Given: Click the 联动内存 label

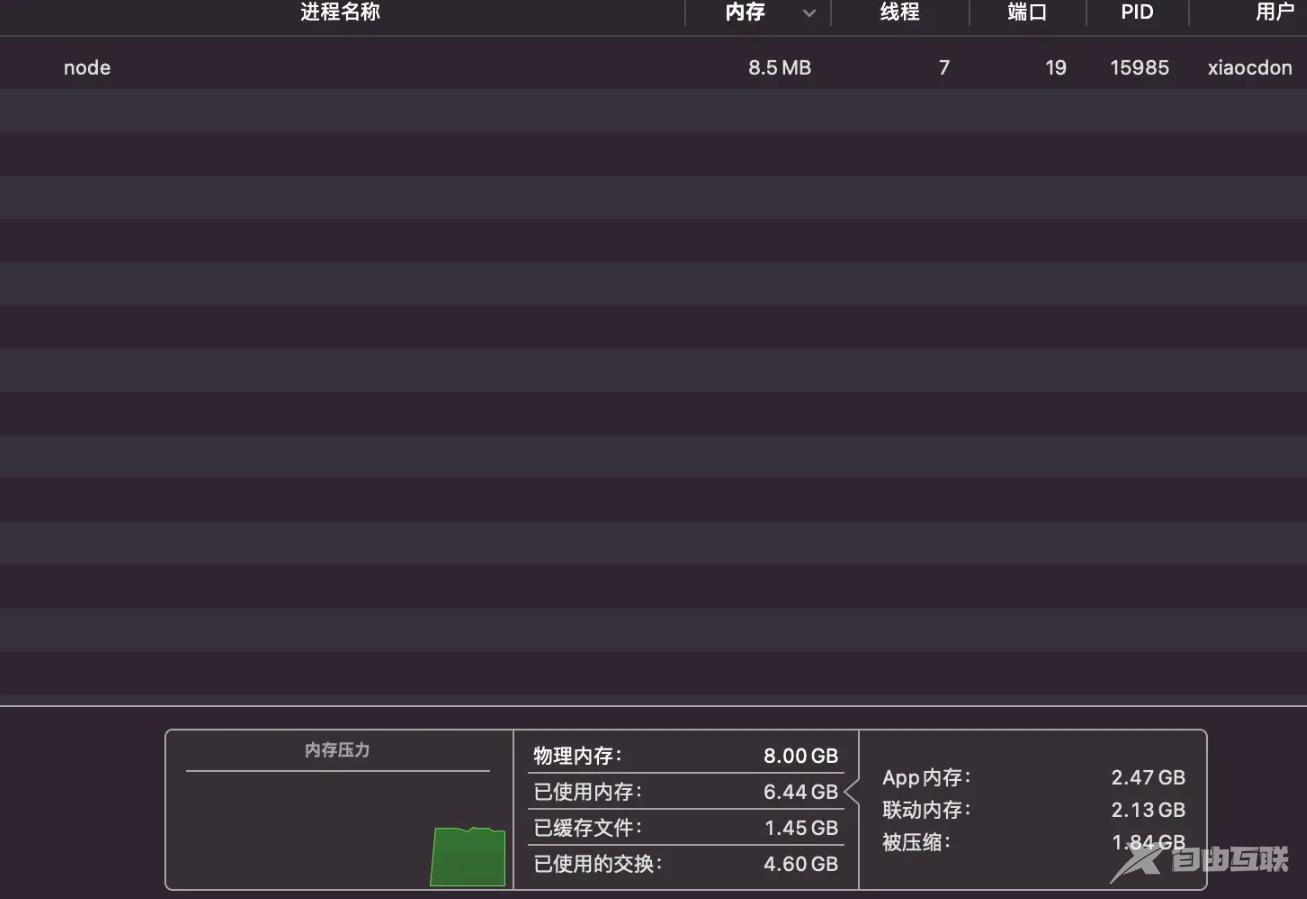Looking at the screenshot, I should click(x=927, y=810).
